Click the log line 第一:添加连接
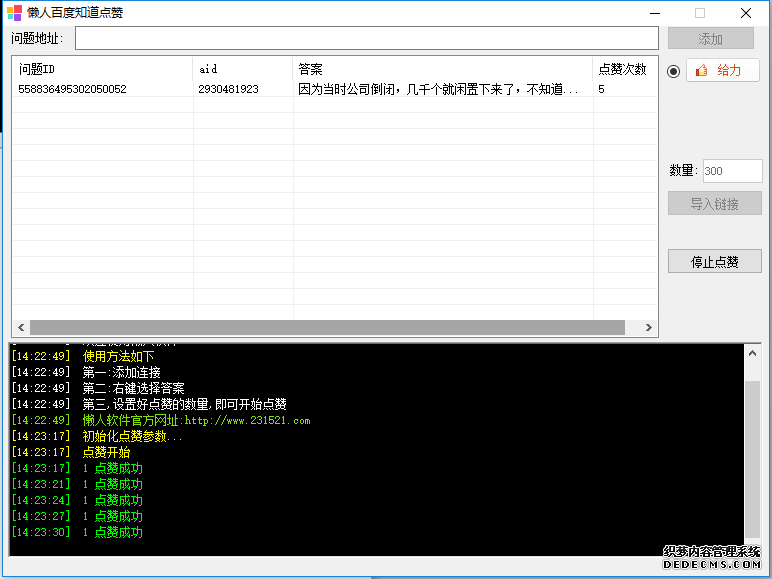The image size is (772, 579). click(122, 372)
